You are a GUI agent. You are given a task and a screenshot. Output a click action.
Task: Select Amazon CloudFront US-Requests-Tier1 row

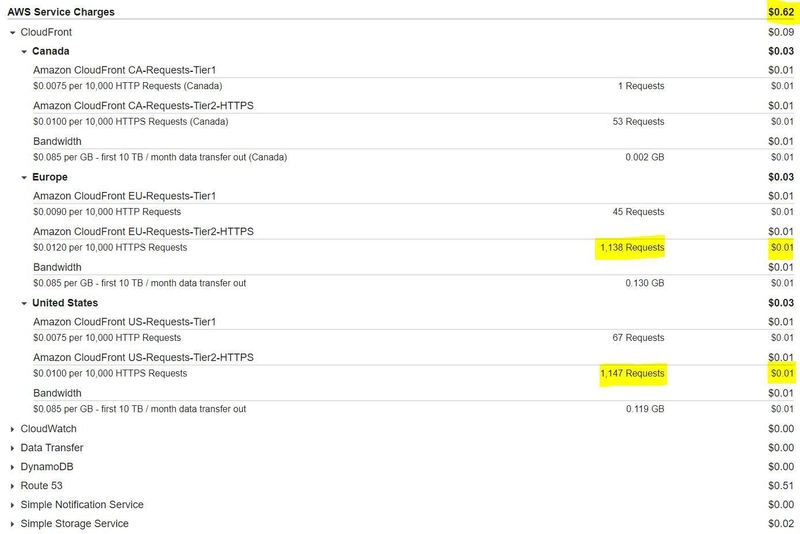tap(413, 322)
